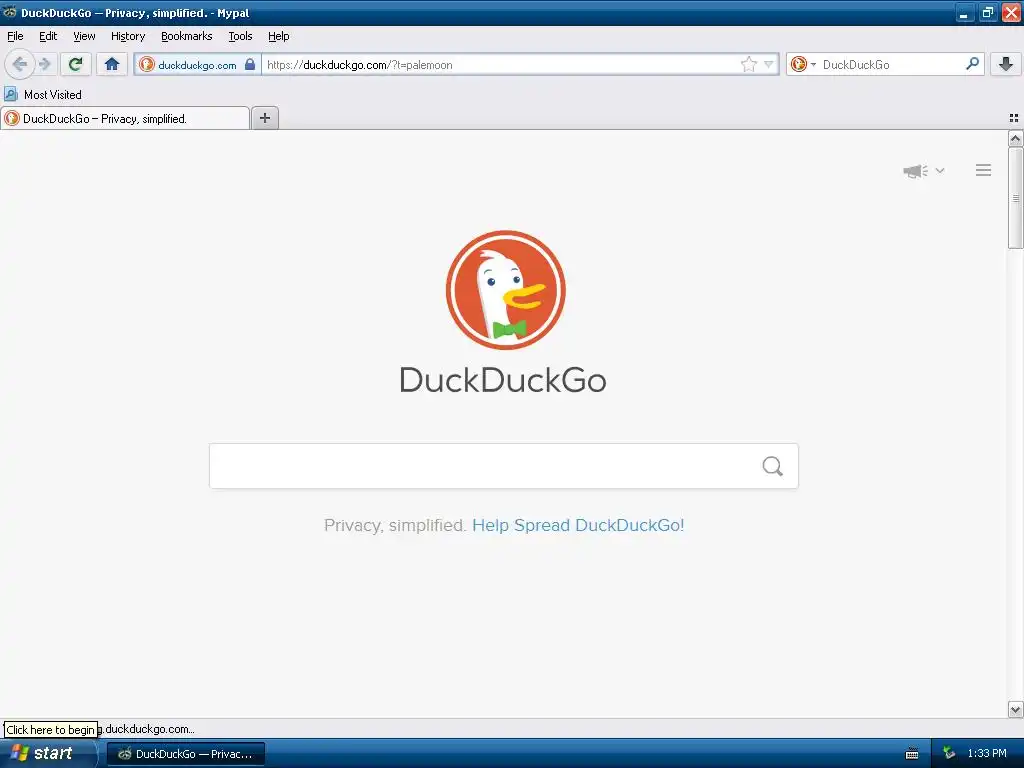Go back using the Back arrow
The height and width of the screenshot is (768, 1024).
tap(20, 64)
